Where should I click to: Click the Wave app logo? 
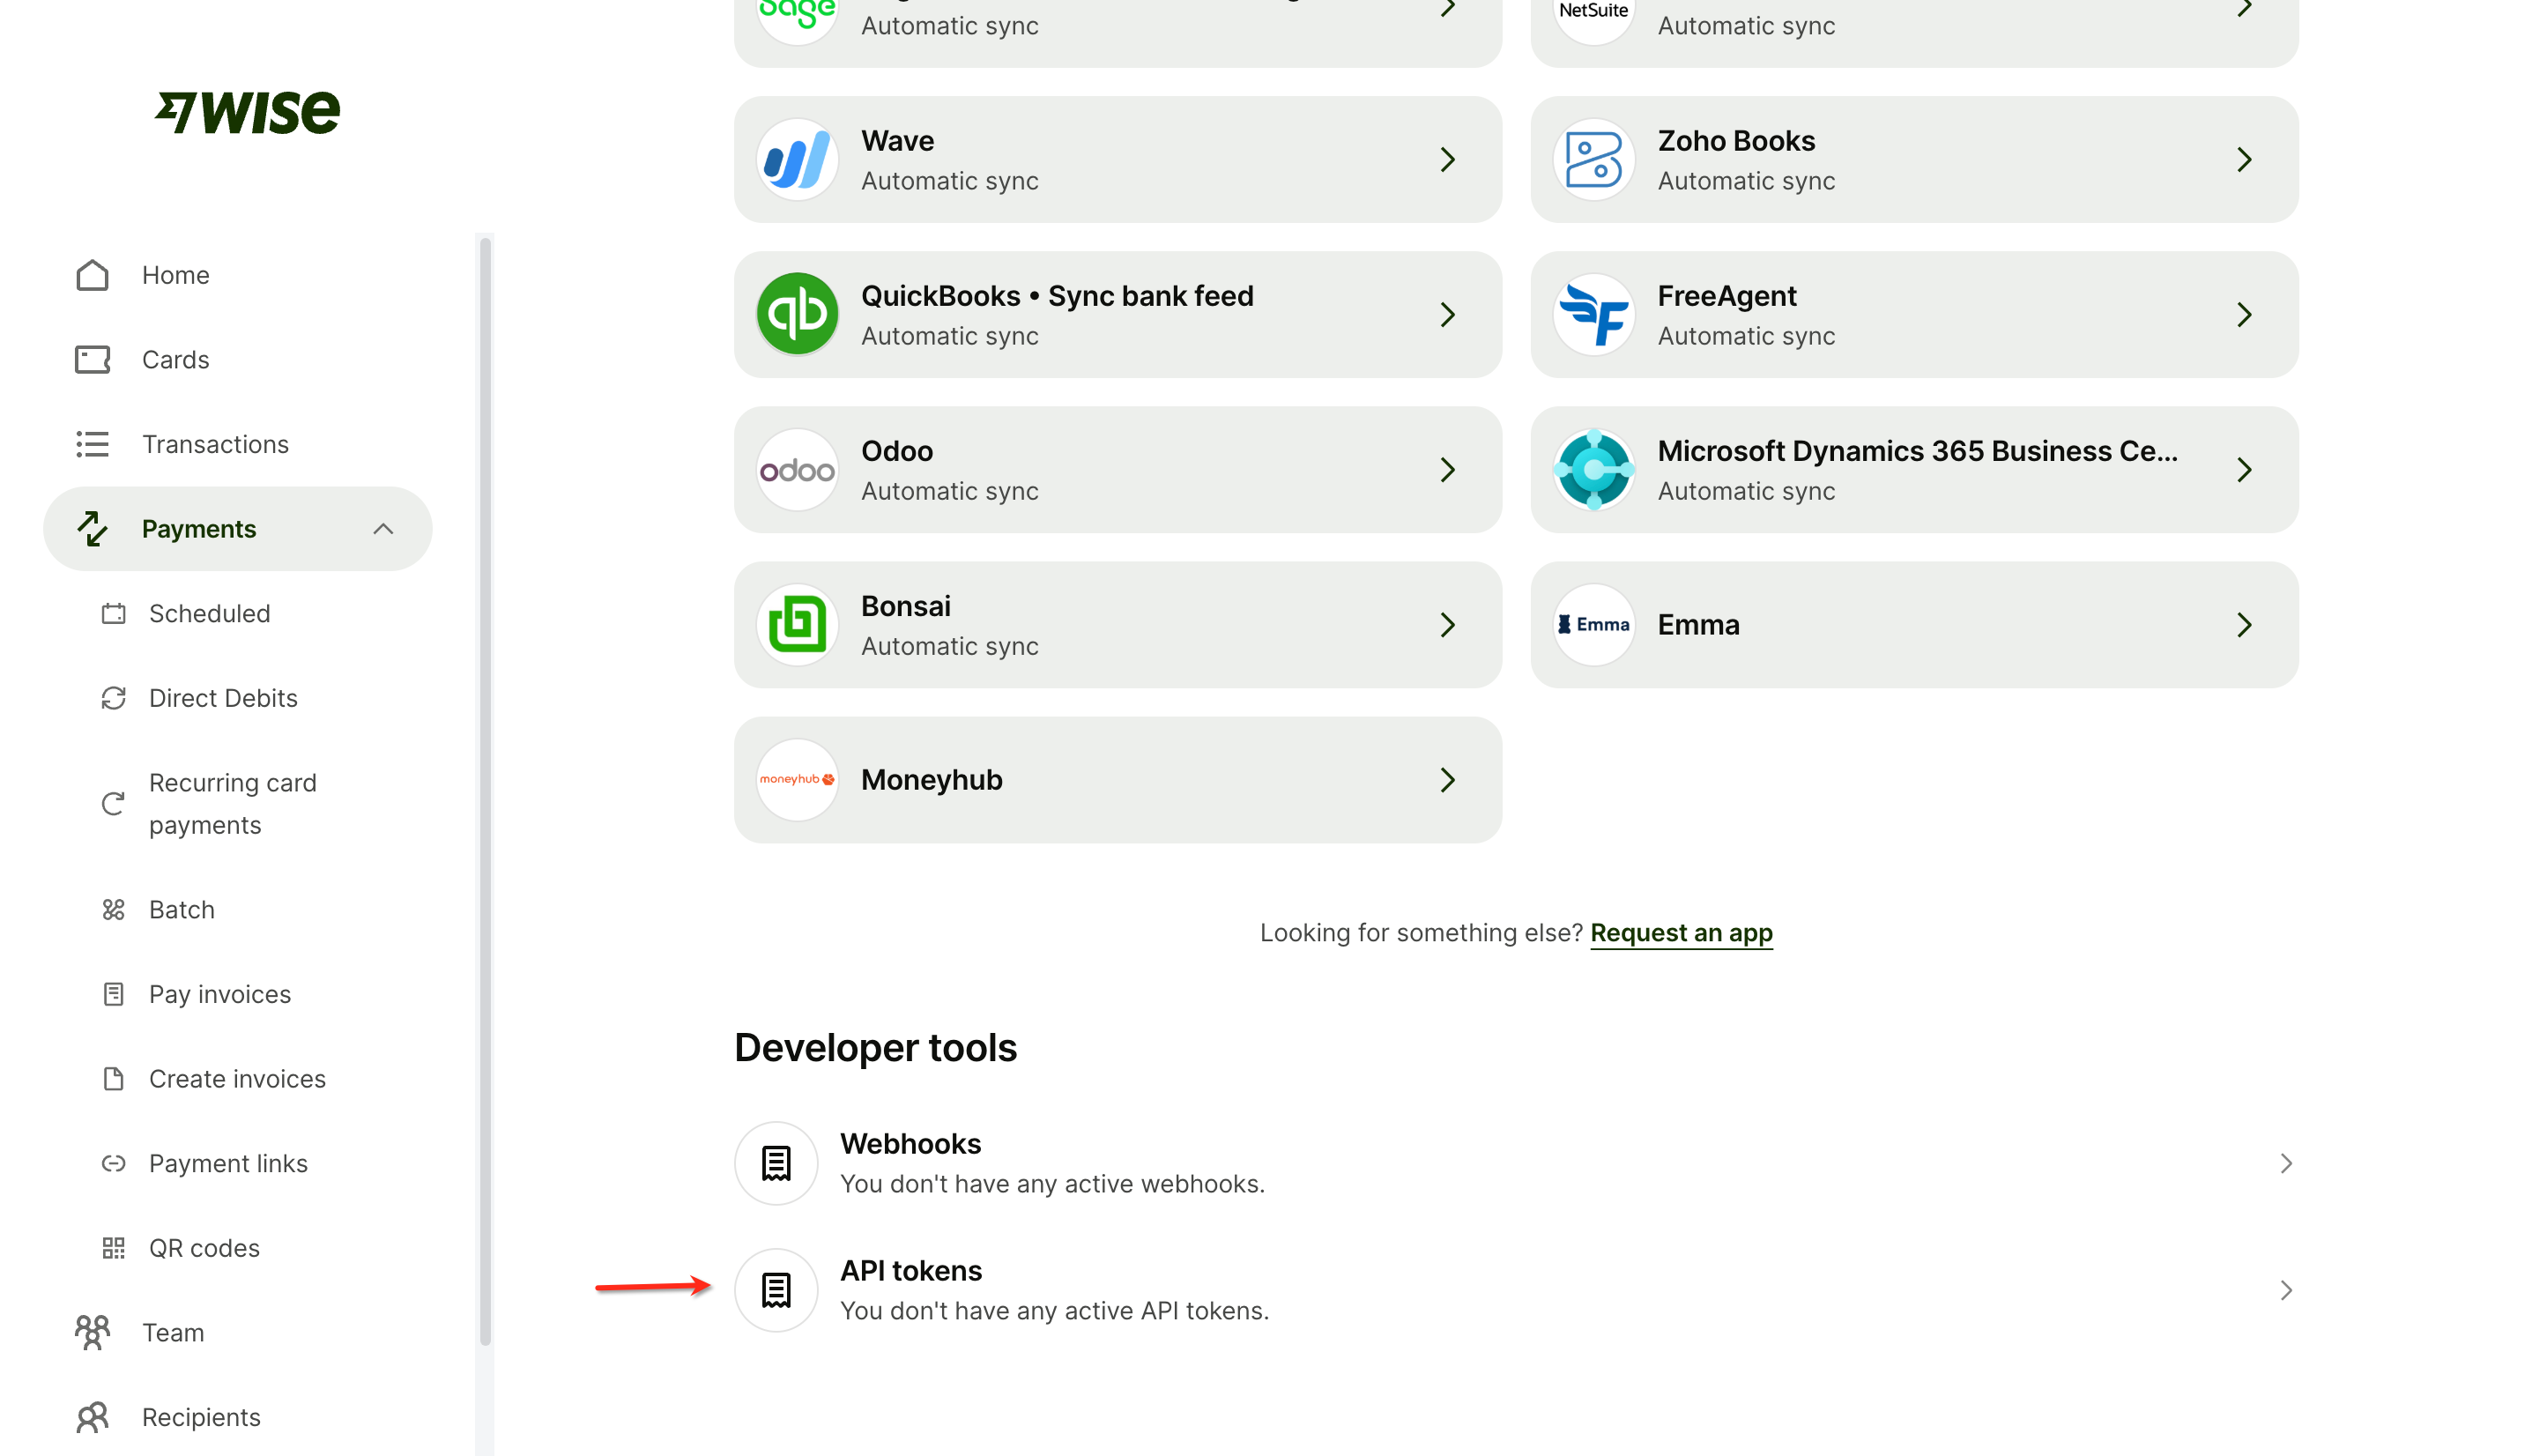point(797,159)
